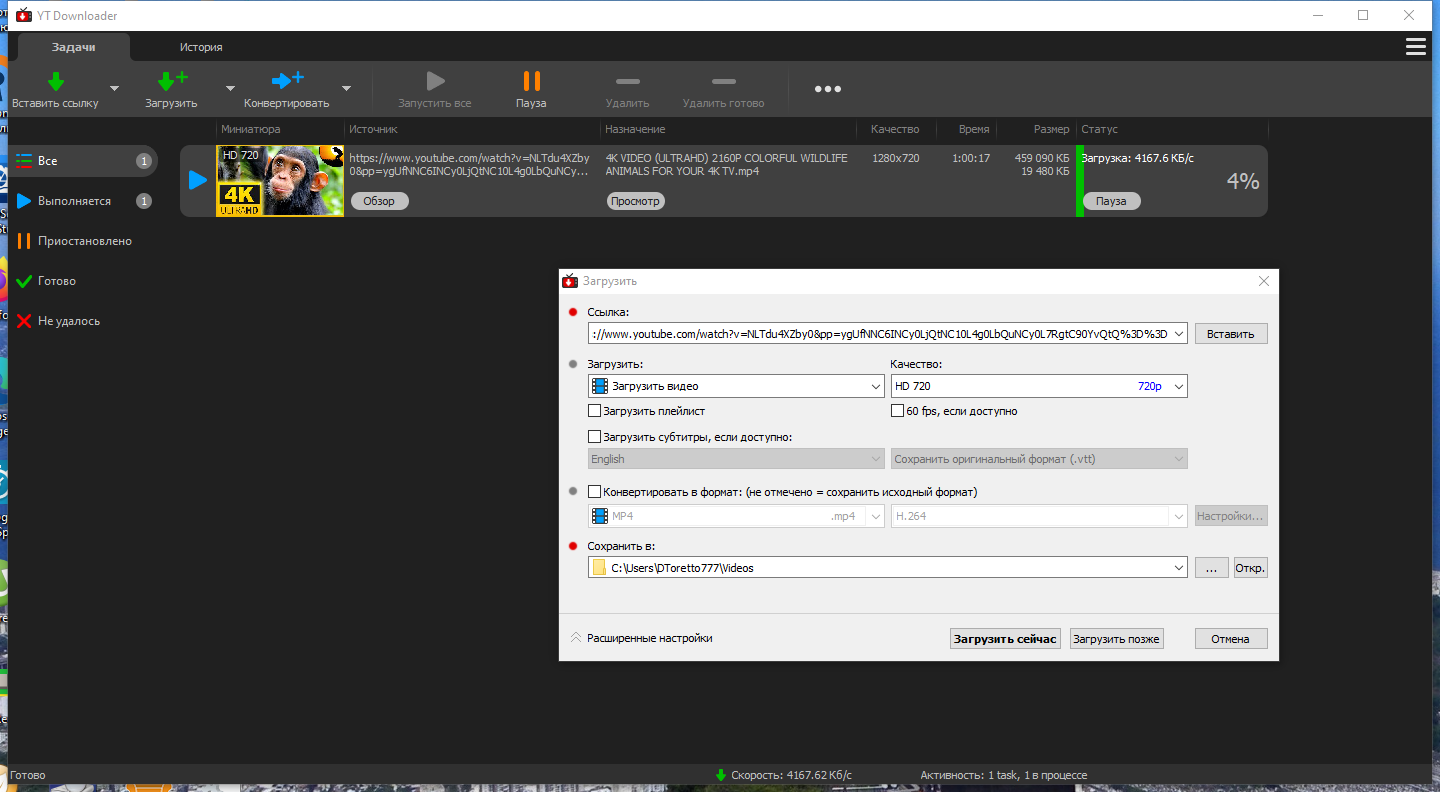This screenshot has height=792, width=1440.
Task: Pause downloads with the orange Пауза icon
Action: tap(531, 81)
